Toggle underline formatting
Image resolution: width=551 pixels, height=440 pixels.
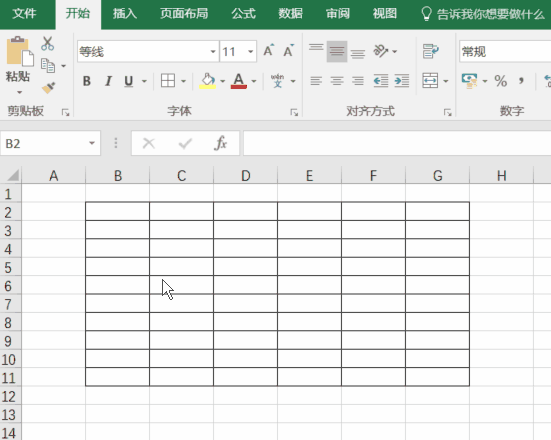(x=129, y=81)
